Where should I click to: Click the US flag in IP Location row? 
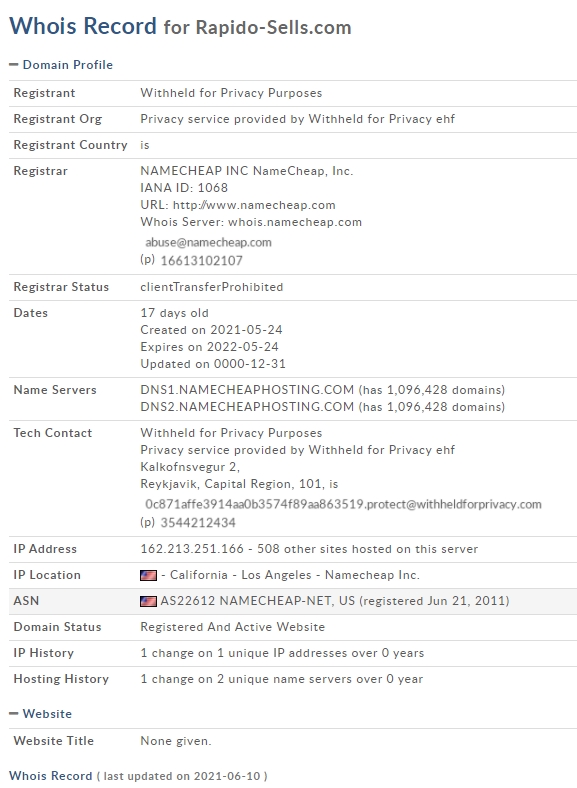tap(148, 575)
